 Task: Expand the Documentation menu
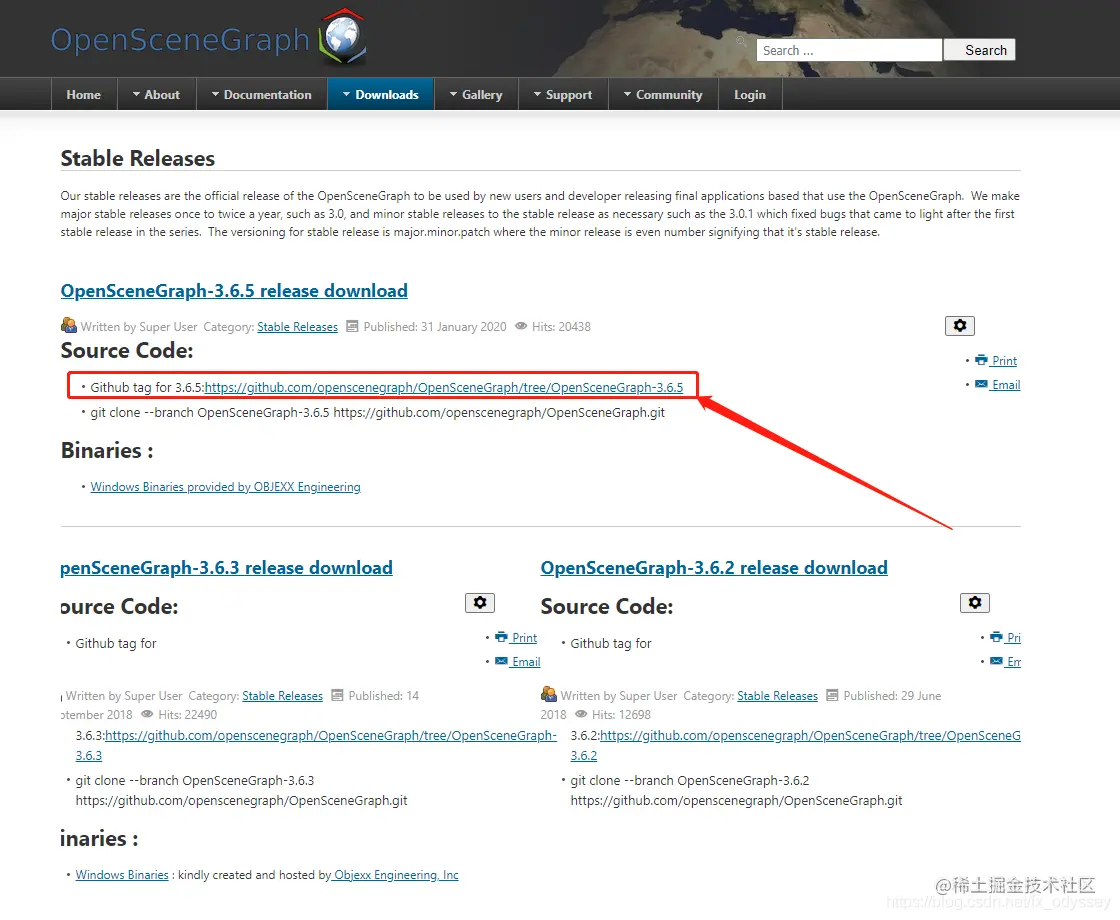pos(261,94)
